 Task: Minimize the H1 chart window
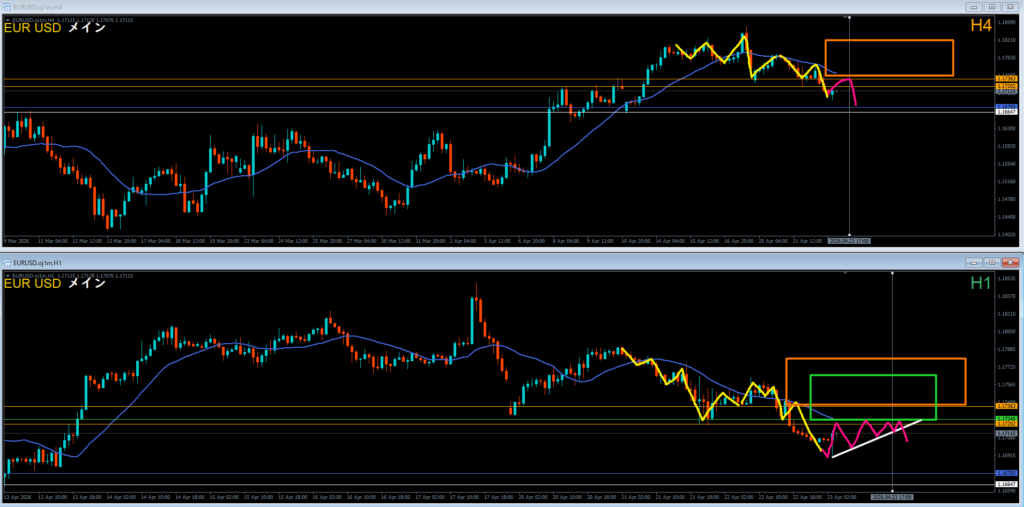pos(973,261)
